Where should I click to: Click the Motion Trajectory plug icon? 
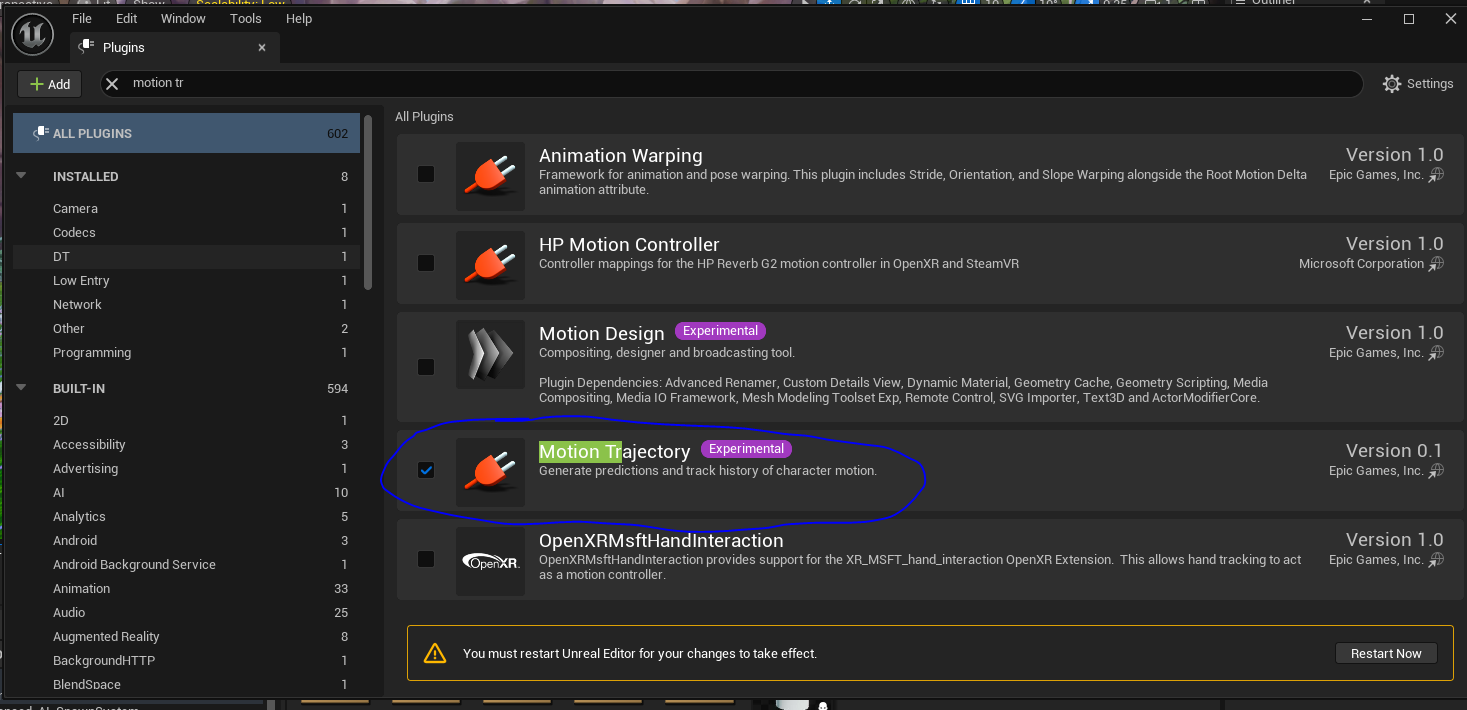[x=490, y=472]
